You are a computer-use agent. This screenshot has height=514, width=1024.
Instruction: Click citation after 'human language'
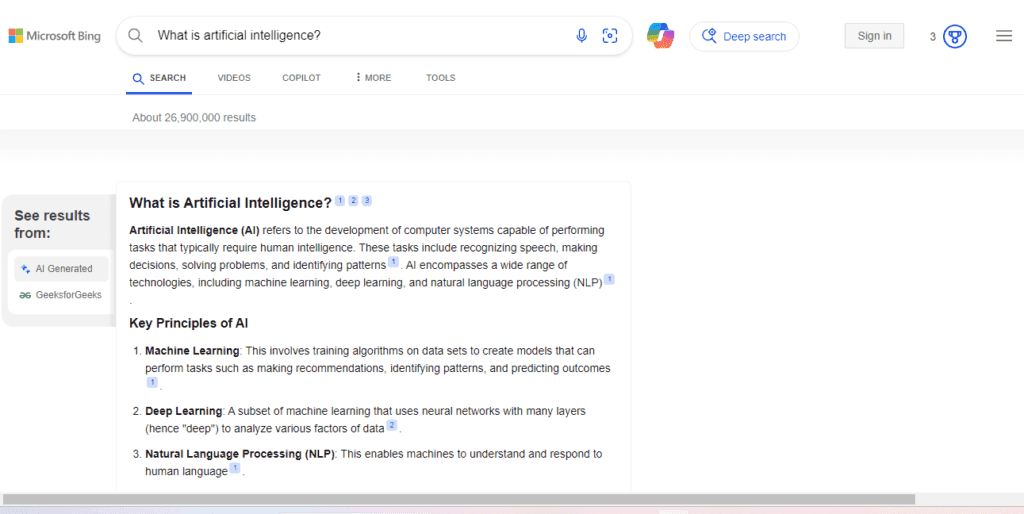[x=235, y=468]
